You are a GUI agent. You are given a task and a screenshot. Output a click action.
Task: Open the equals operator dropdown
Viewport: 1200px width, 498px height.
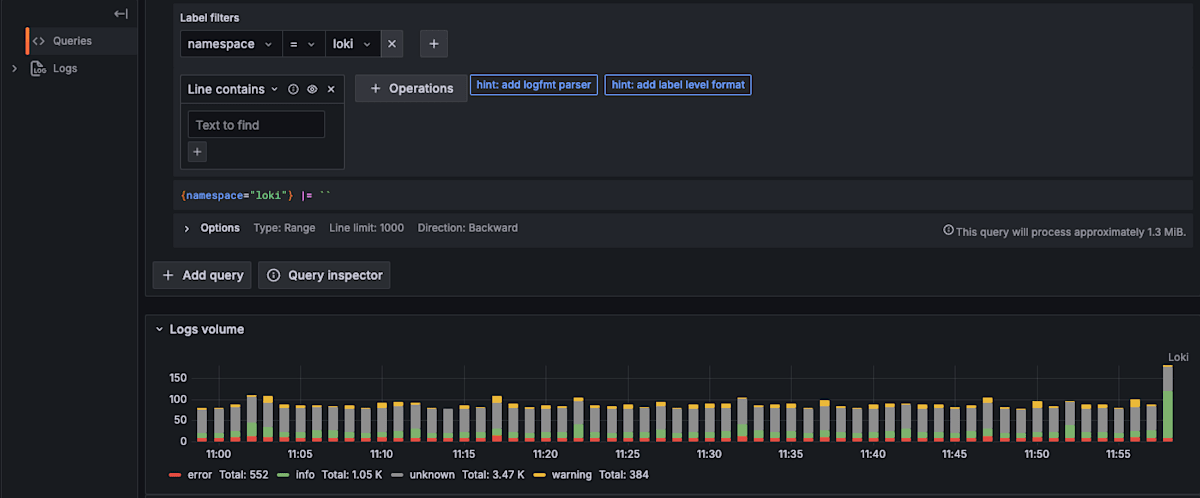[x=303, y=44]
